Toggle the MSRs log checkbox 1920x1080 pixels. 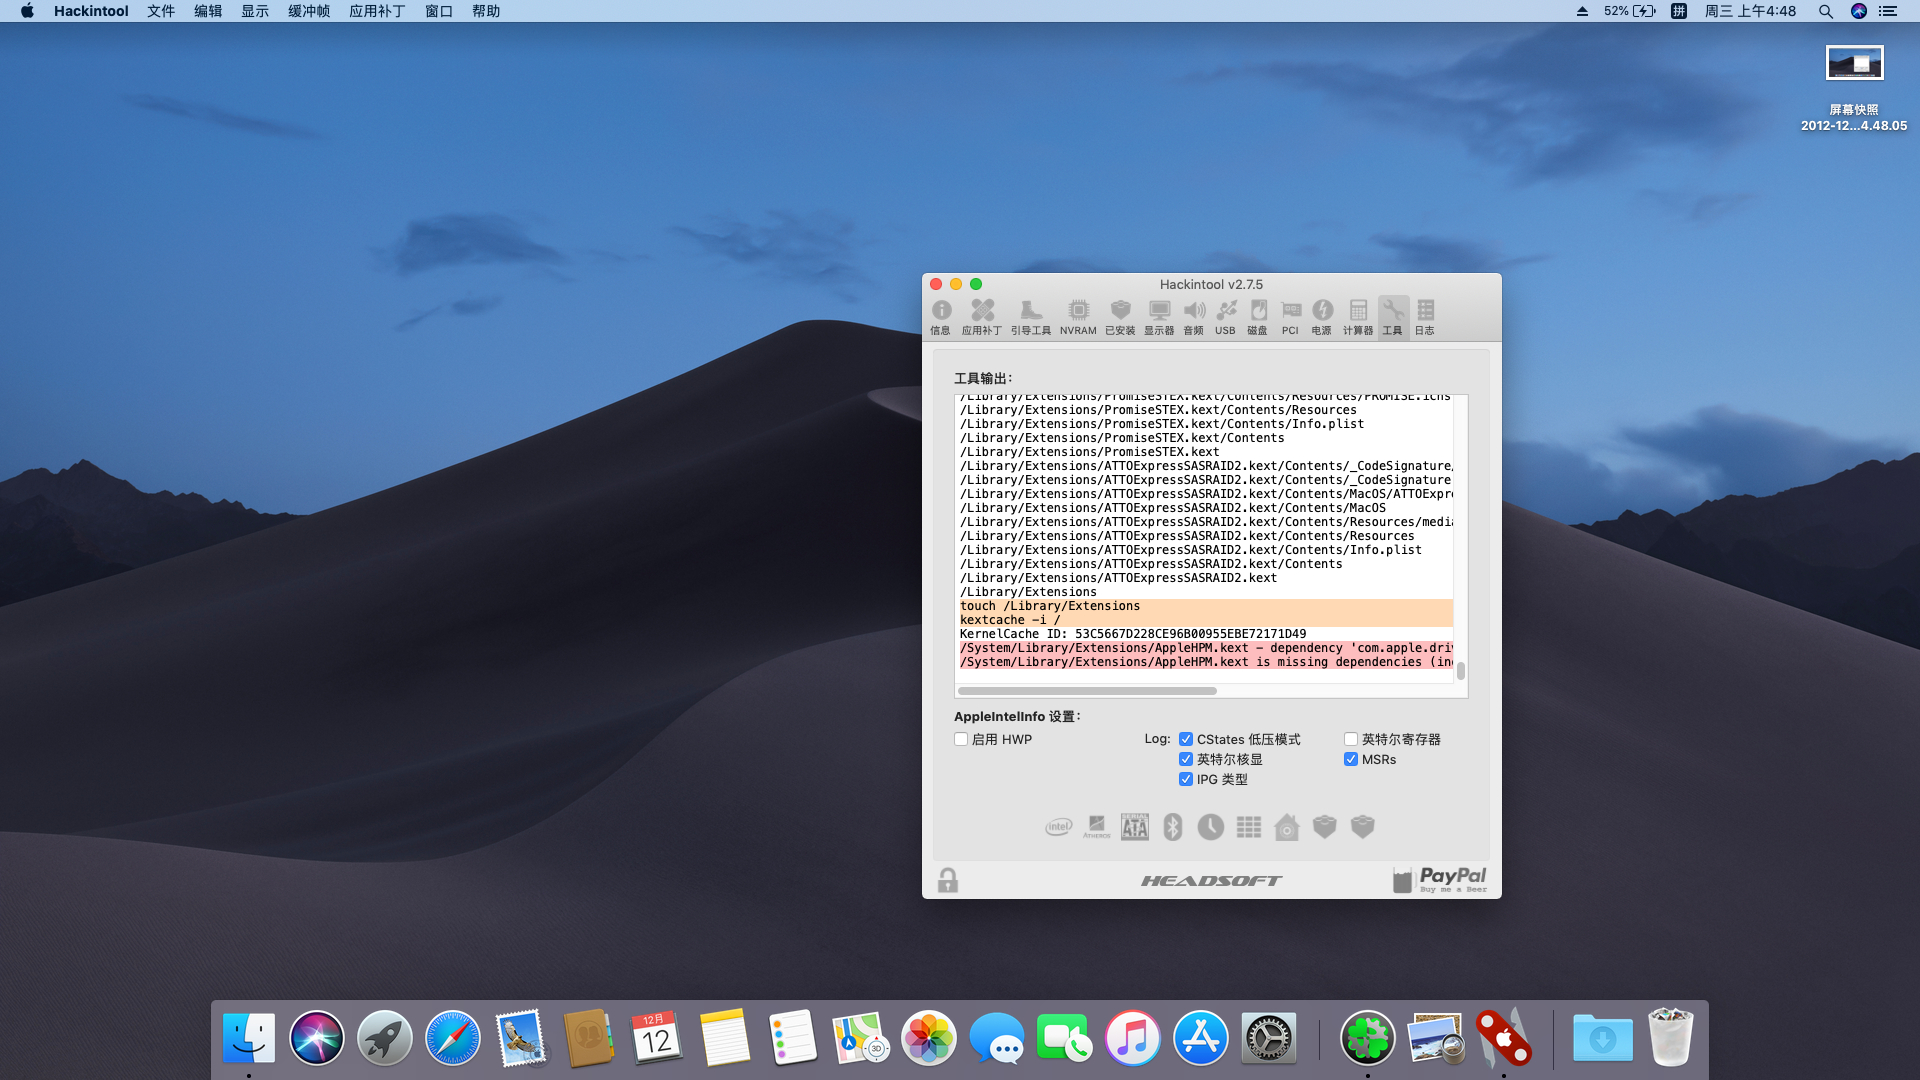click(1351, 759)
